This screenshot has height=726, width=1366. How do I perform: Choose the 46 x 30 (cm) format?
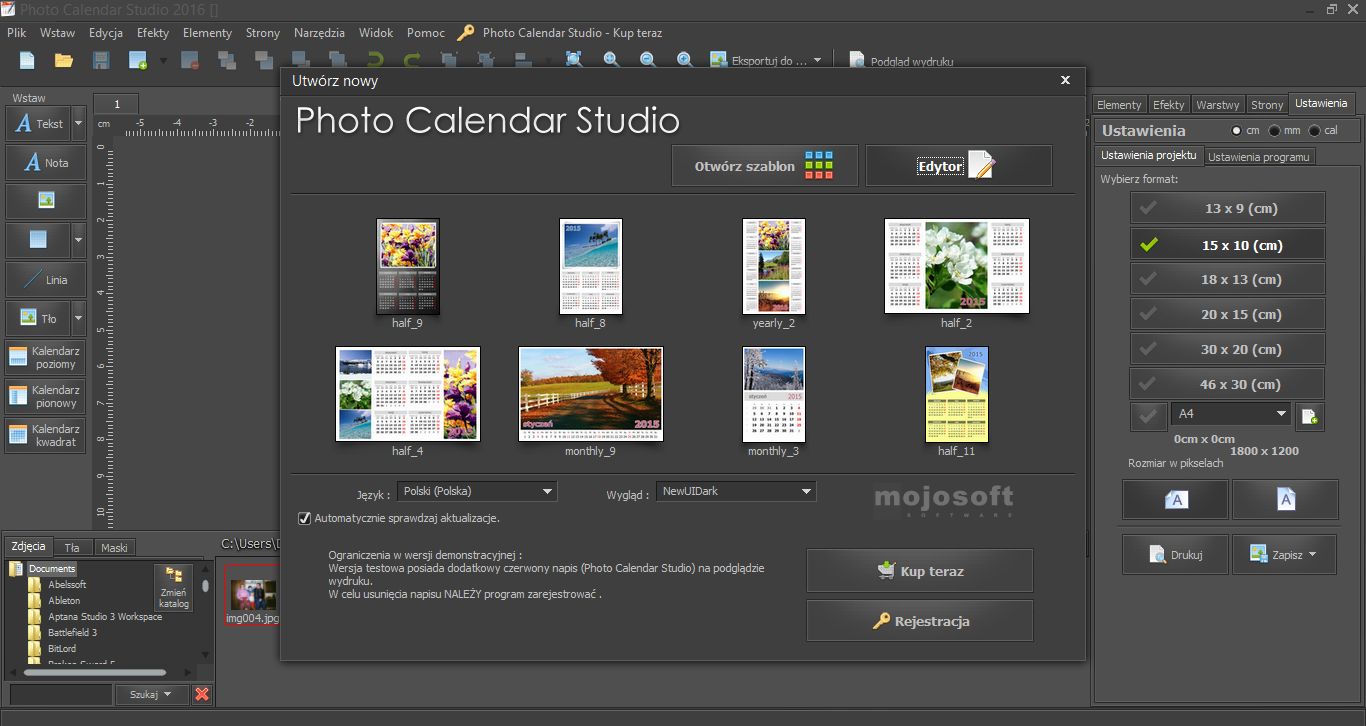pos(1228,384)
